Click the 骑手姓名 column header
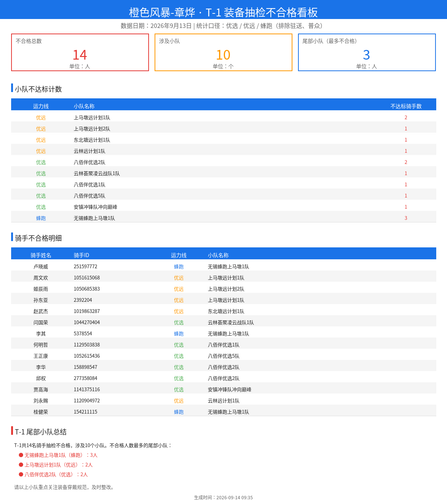447x500 pixels. coord(41,255)
